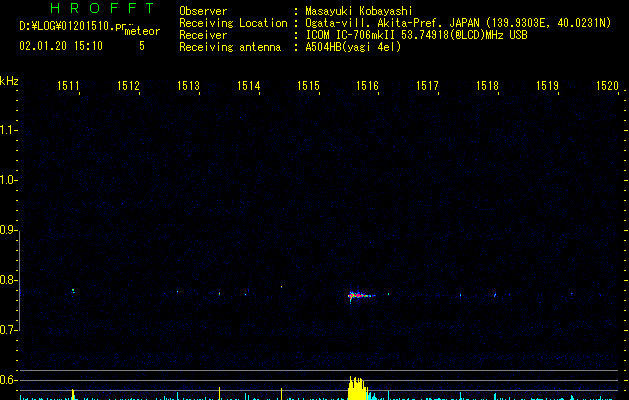This screenshot has height=400, width=629.
Task: Click time axis marker 1513
Action: (188, 86)
